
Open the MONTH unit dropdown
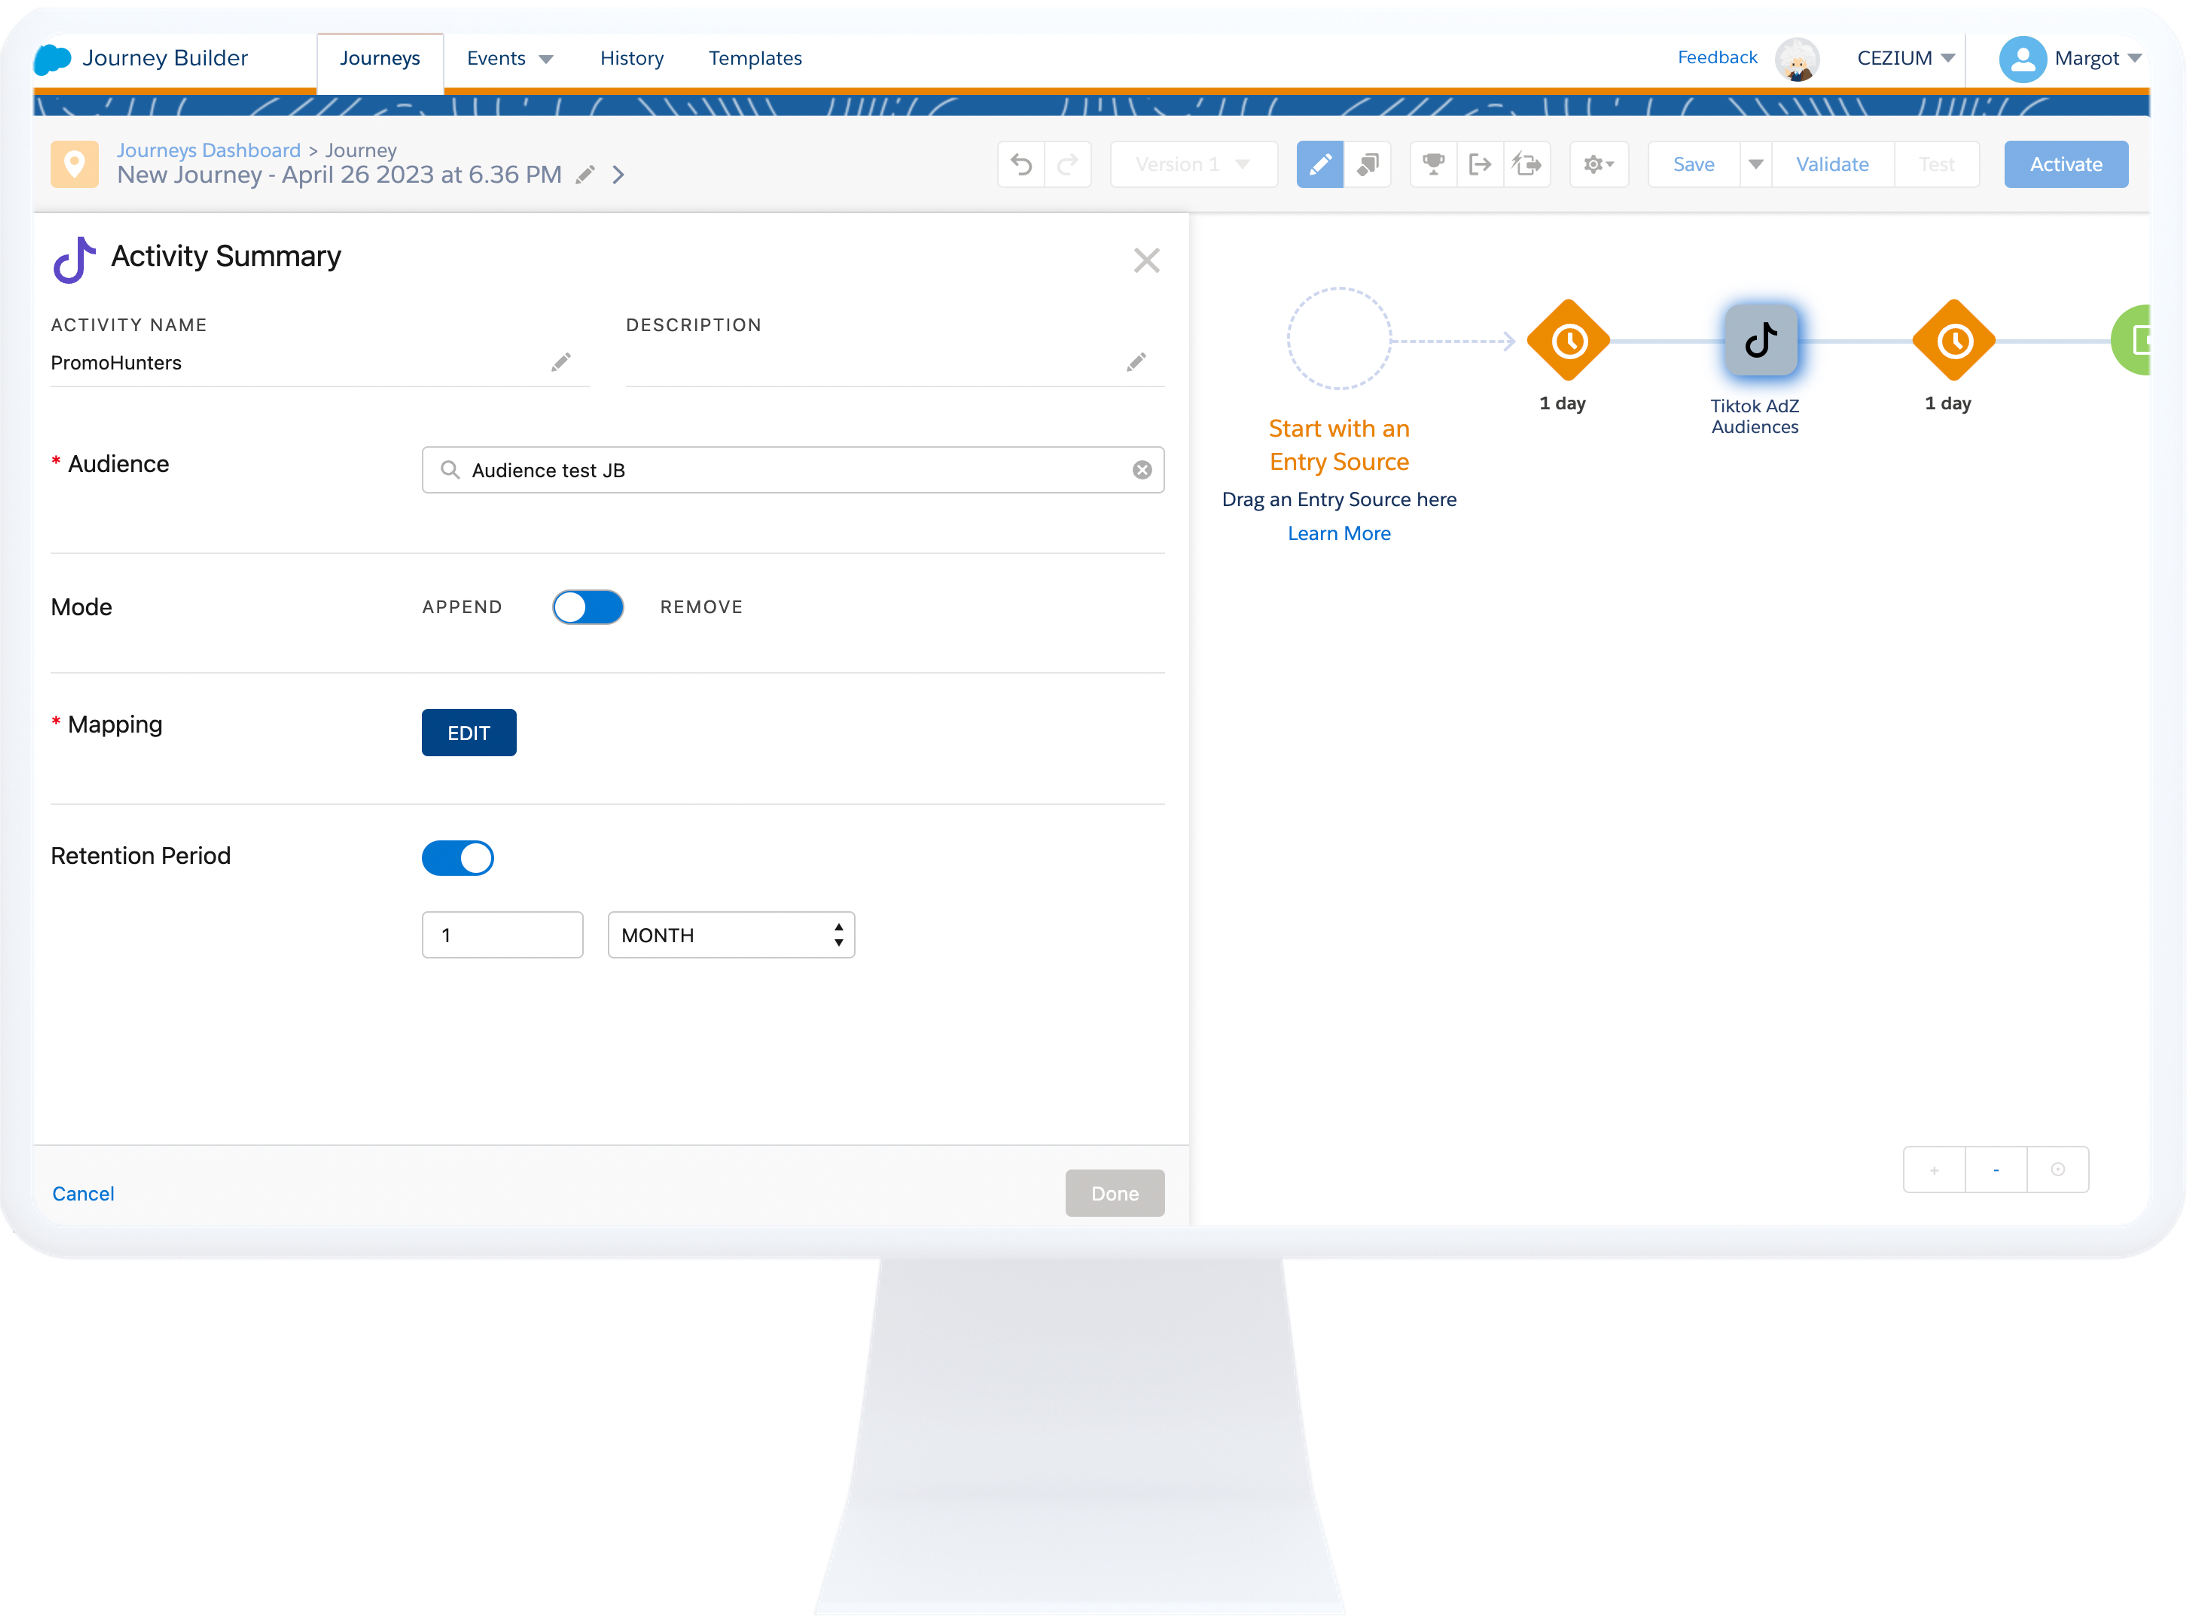pos(731,935)
